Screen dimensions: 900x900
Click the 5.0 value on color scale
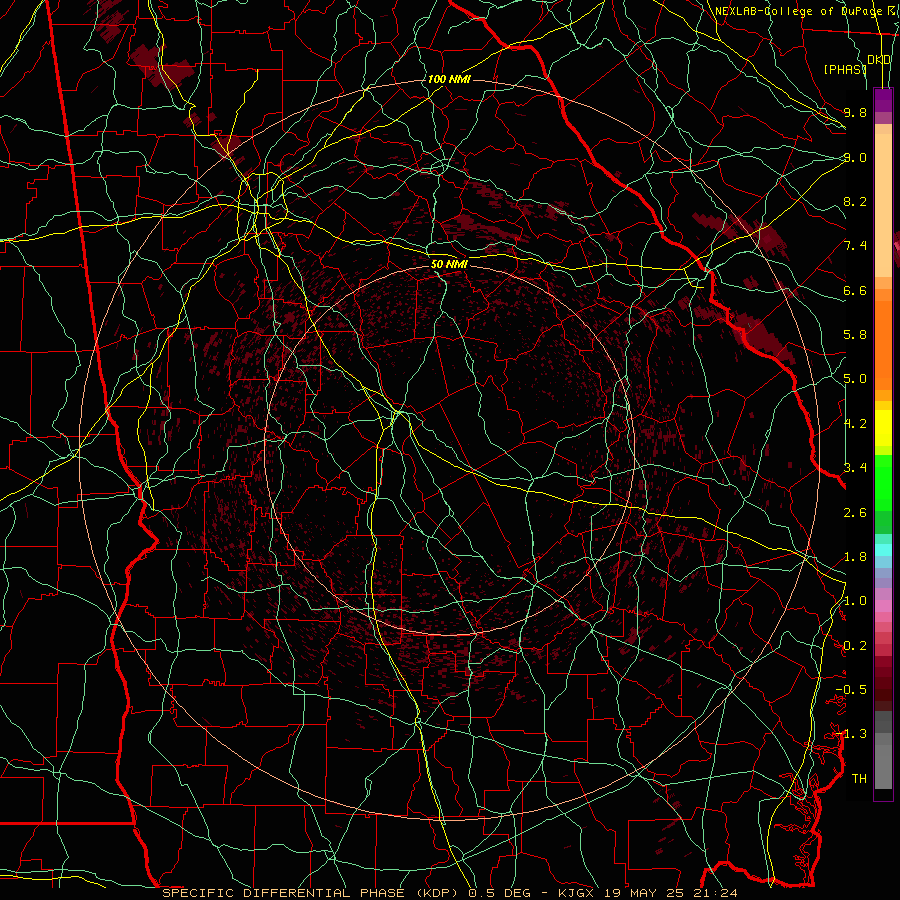(x=855, y=379)
